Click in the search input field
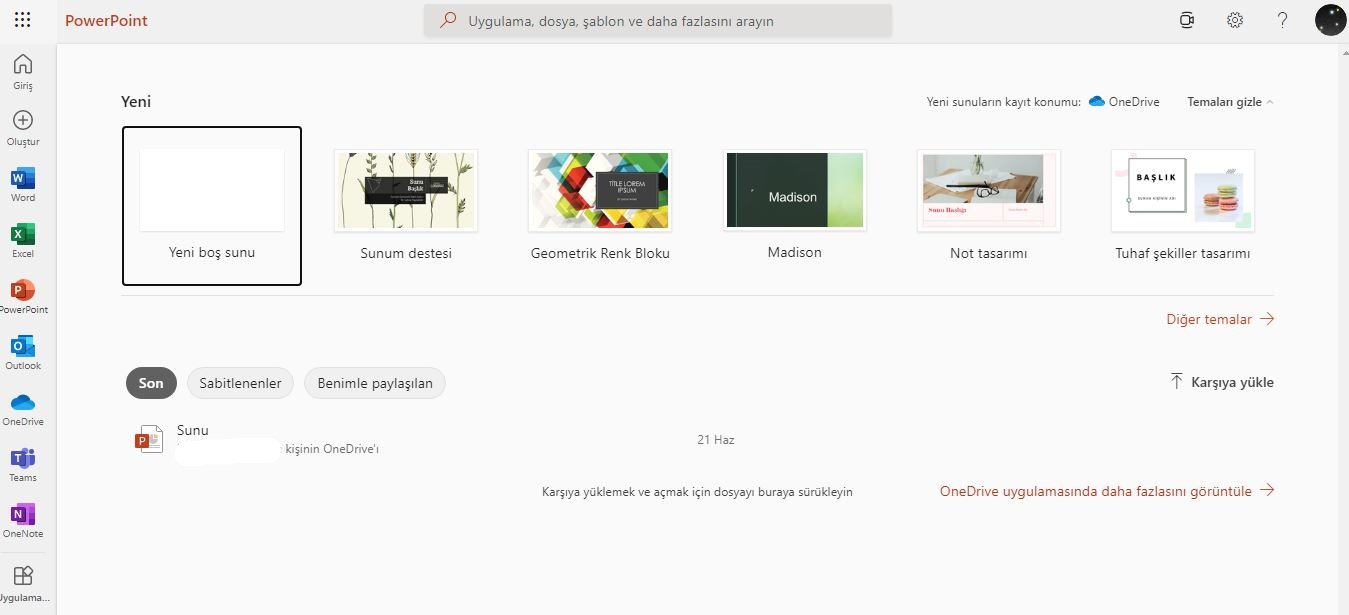Viewport: 1349px width, 615px height. click(x=658, y=20)
